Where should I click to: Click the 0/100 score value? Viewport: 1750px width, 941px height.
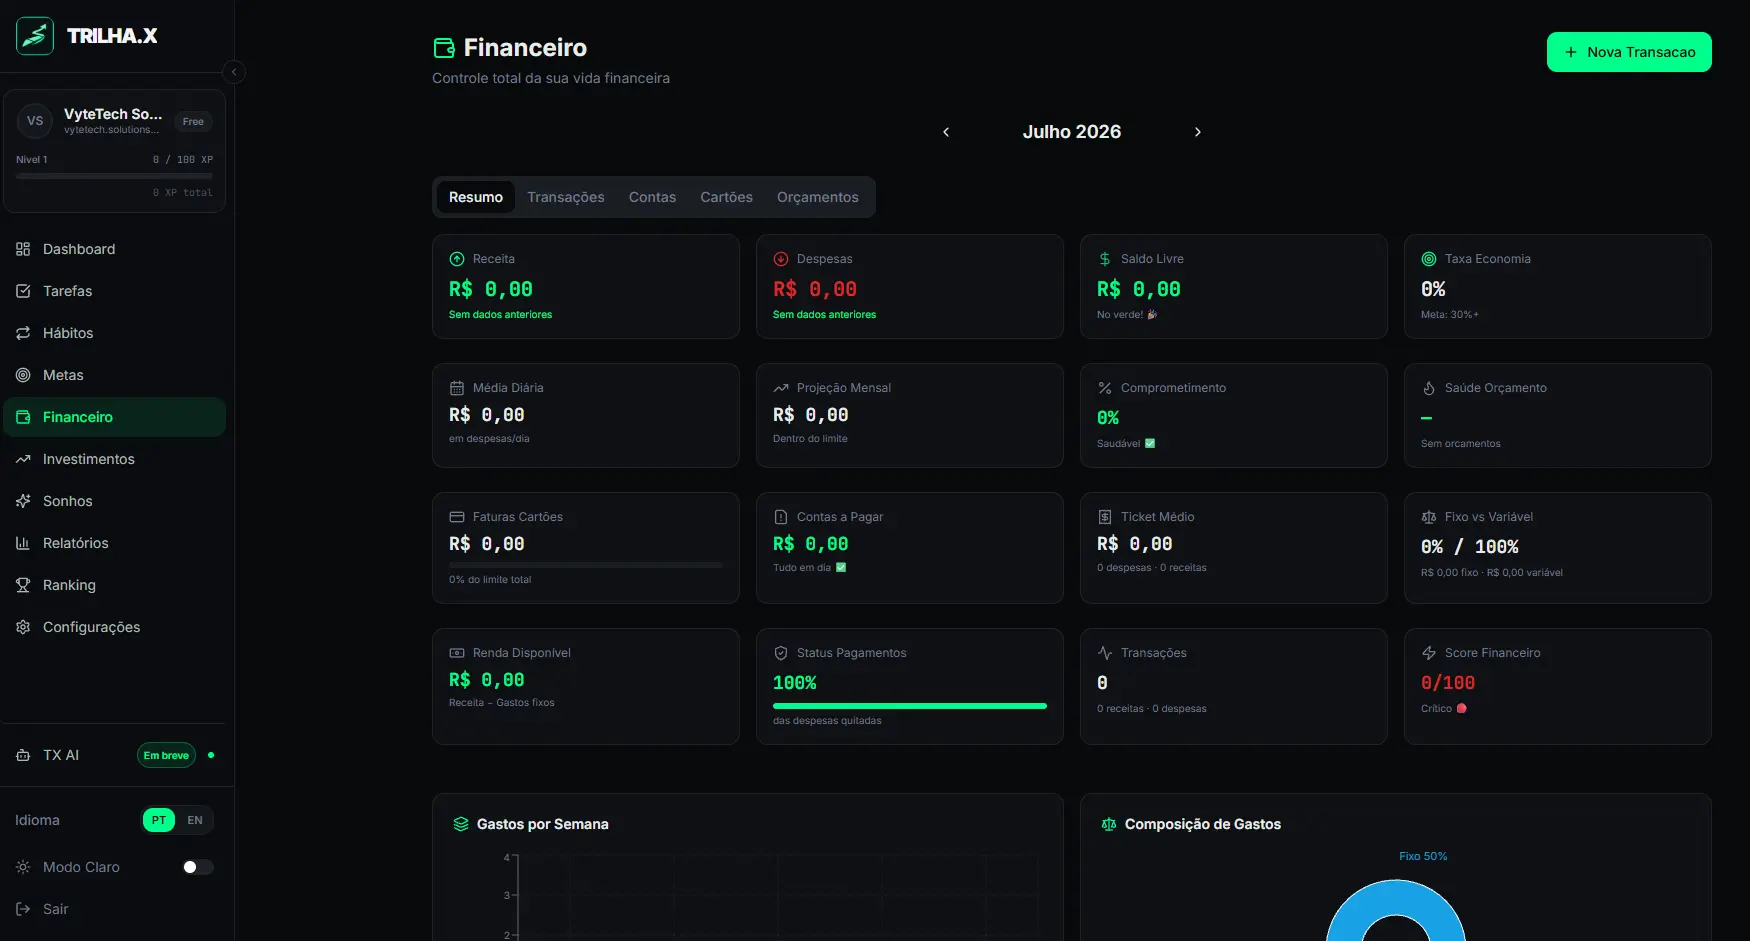click(x=1448, y=683)
